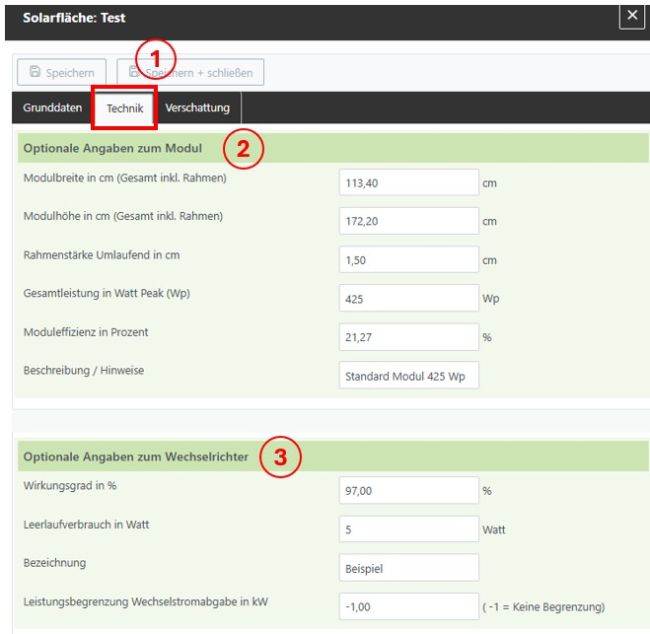
Task: Edit the Modulbreite field showing 113,40
Action: click(409, 182)
